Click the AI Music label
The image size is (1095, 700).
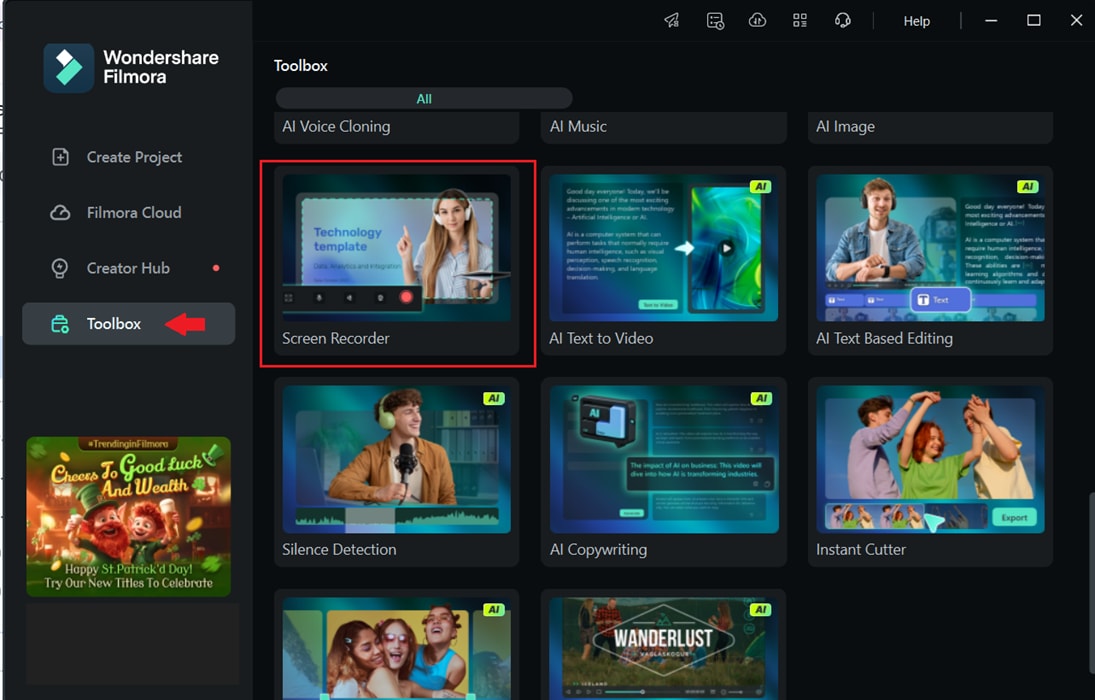[578, 126]
